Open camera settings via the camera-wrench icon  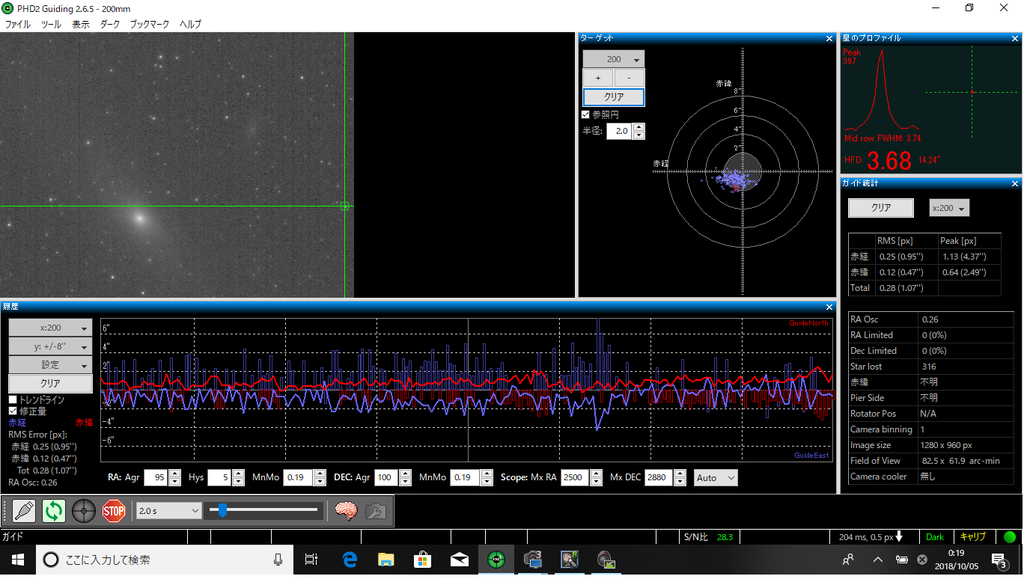point(376,511)
